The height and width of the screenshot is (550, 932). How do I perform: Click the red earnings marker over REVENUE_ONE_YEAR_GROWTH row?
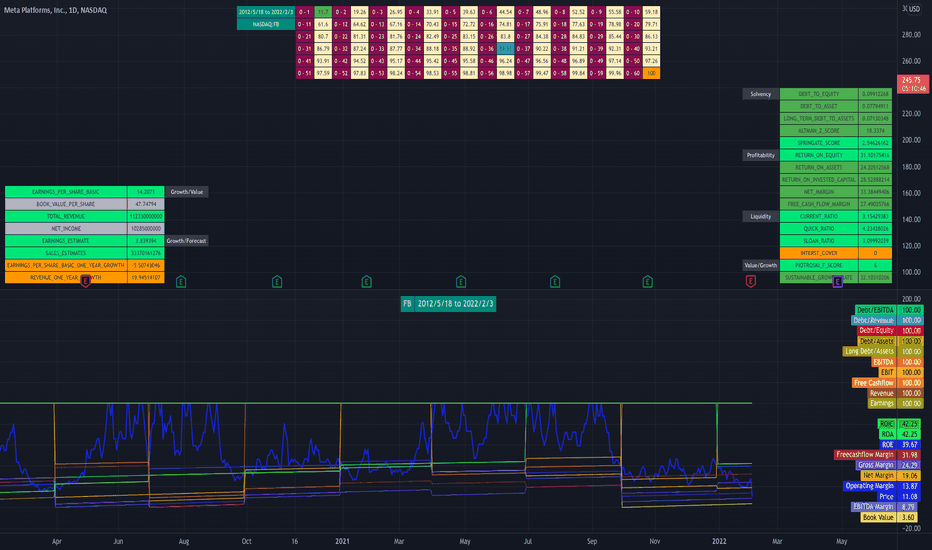pyautogui.click(x=86, y=281)
